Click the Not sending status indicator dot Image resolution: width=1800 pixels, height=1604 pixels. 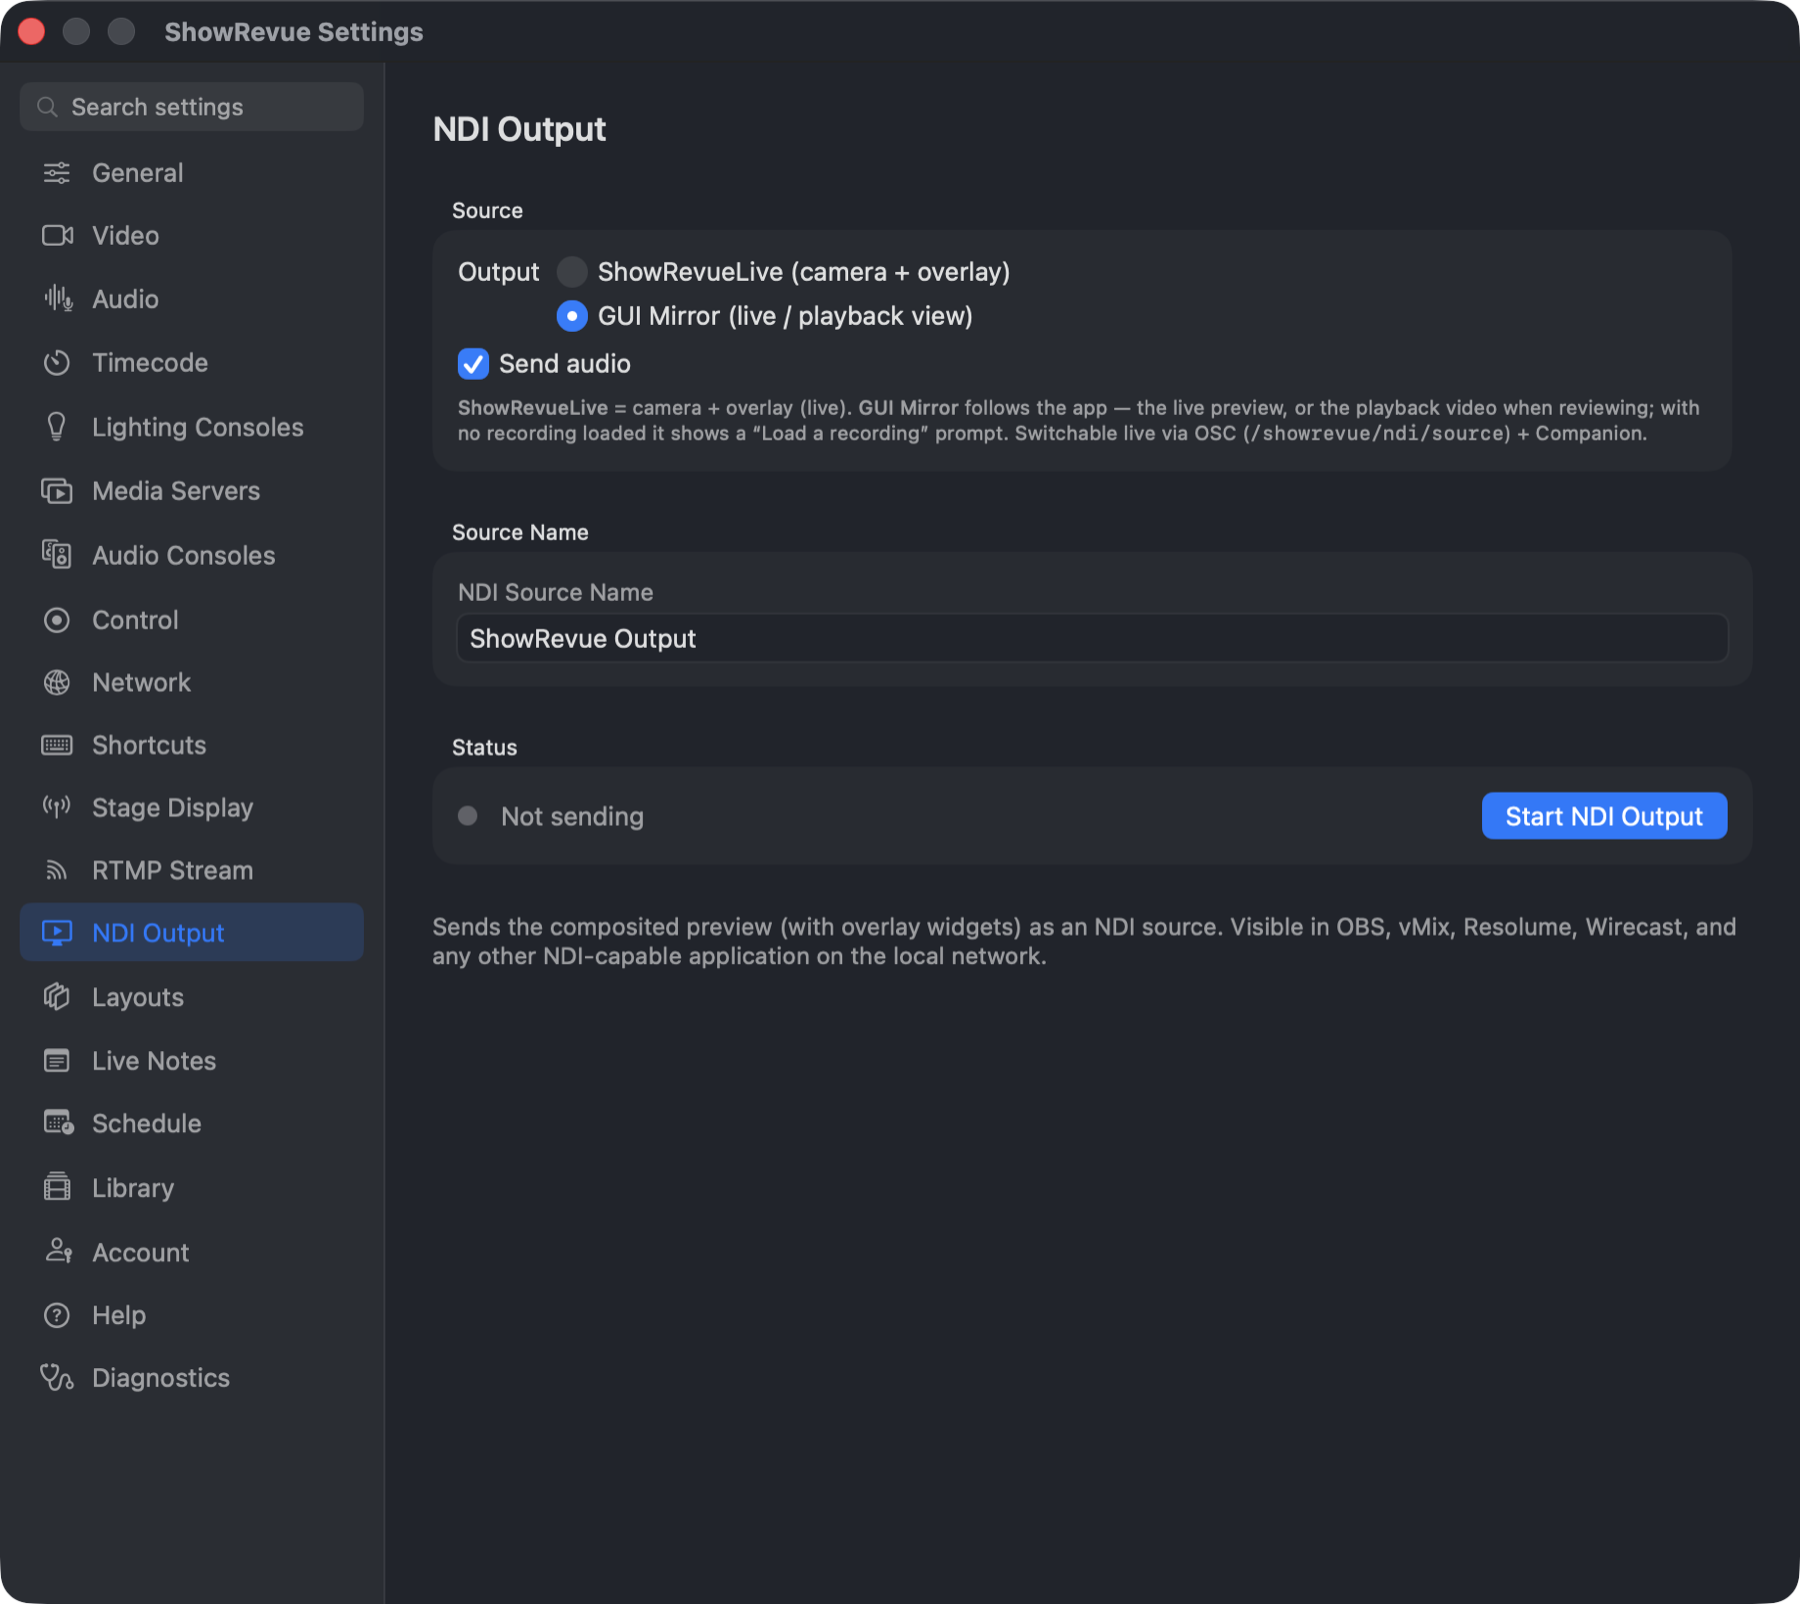click(467, 816)
